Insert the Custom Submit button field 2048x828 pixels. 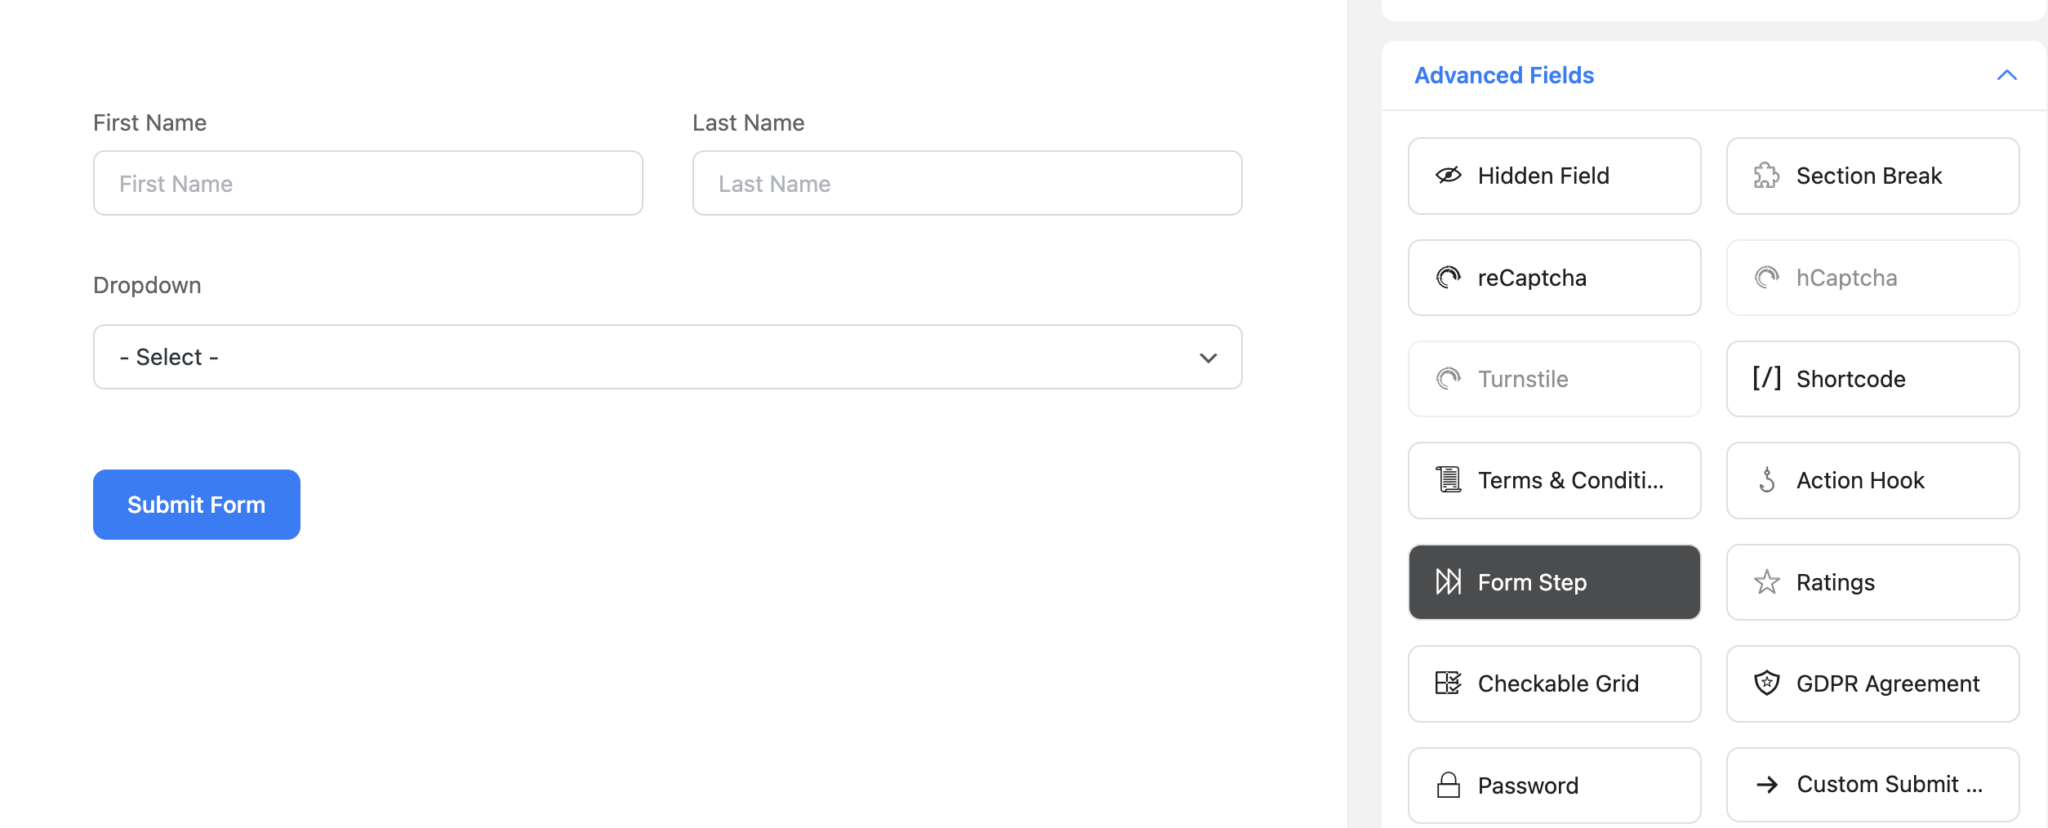(x=1871, y=784)
